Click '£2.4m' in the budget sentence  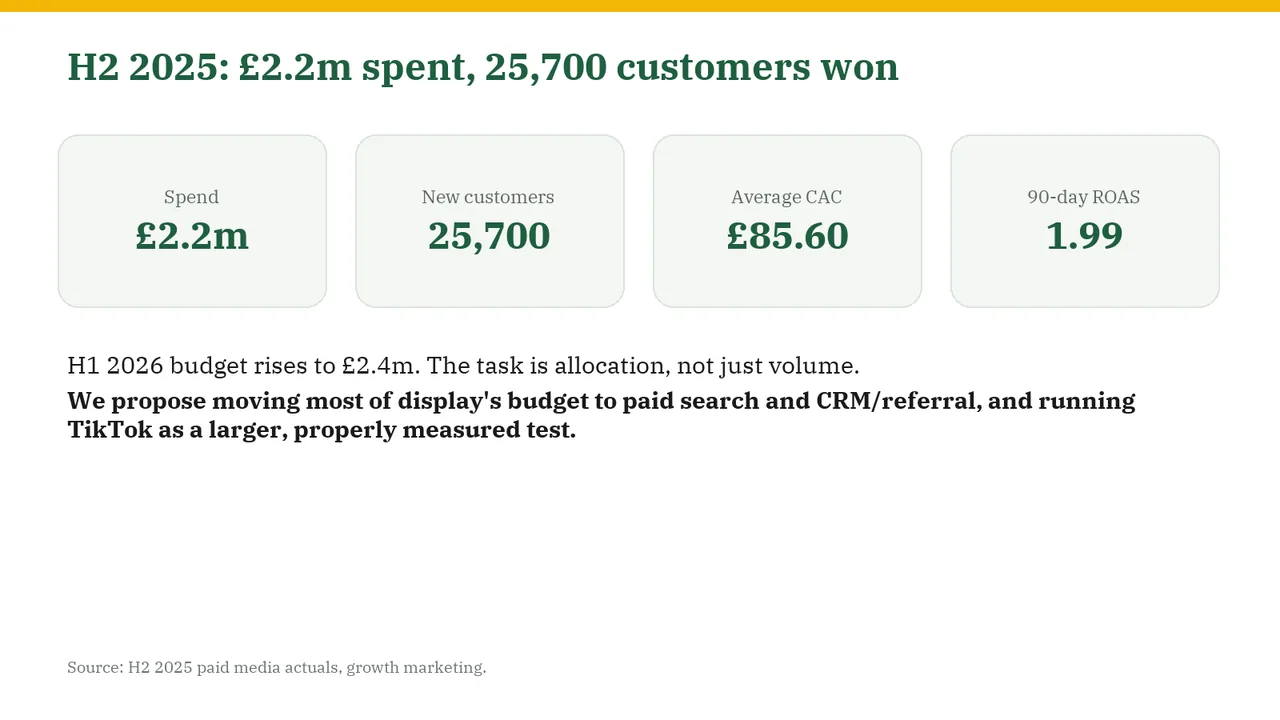click(381, 365)
